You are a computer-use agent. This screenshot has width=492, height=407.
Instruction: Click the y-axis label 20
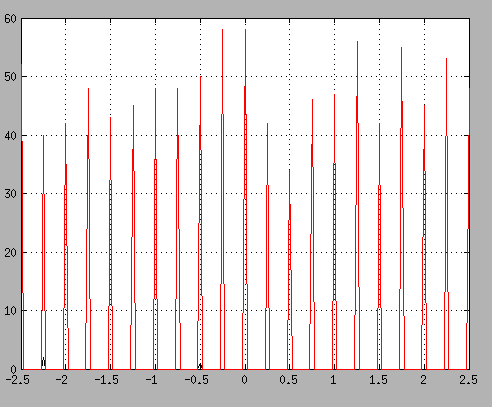point(10,252)
